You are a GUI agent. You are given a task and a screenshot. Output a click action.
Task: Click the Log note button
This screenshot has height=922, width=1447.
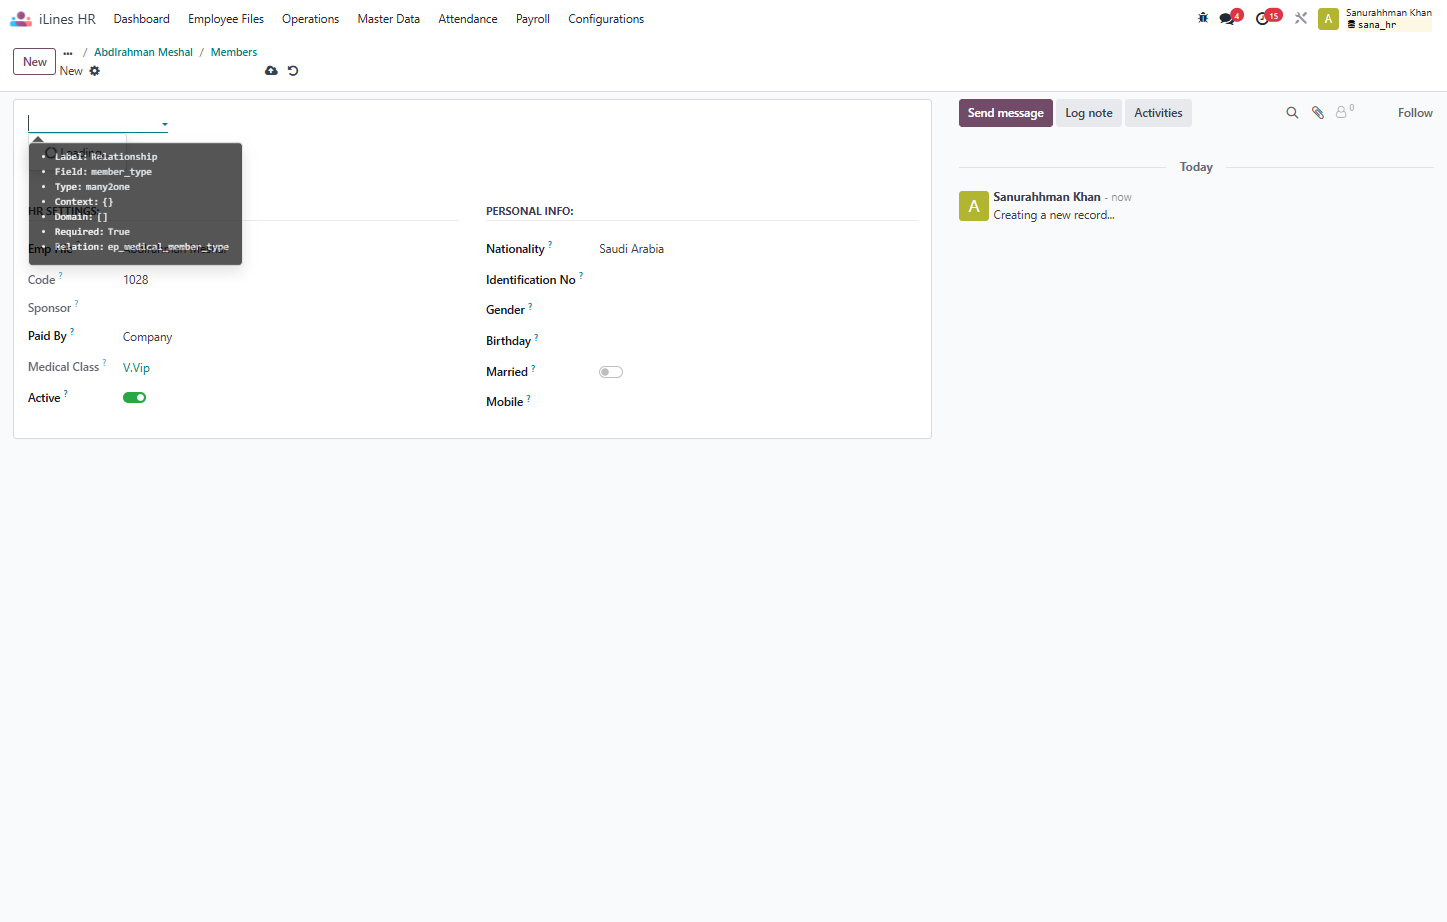pos(1088,113)
